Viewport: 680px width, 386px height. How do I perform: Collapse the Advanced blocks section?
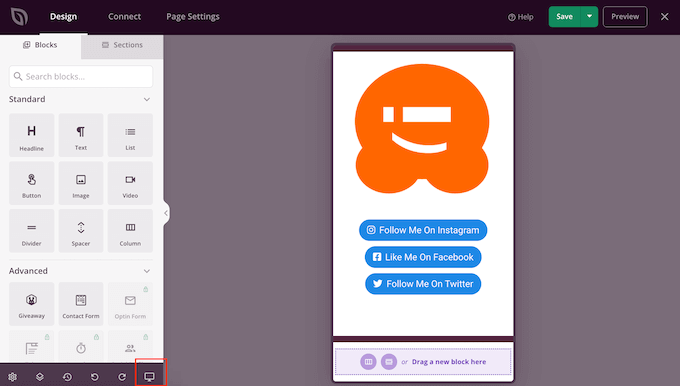147,271
